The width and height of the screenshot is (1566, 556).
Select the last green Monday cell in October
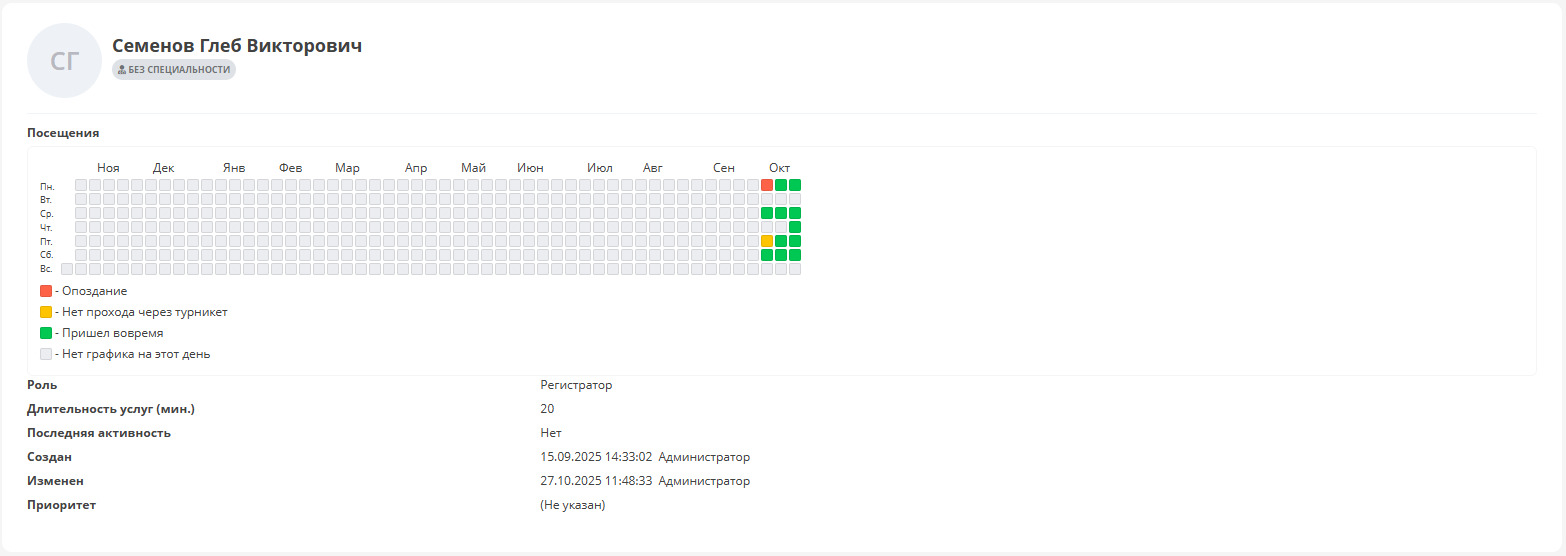pyautogui.click(x=795, y=185)
